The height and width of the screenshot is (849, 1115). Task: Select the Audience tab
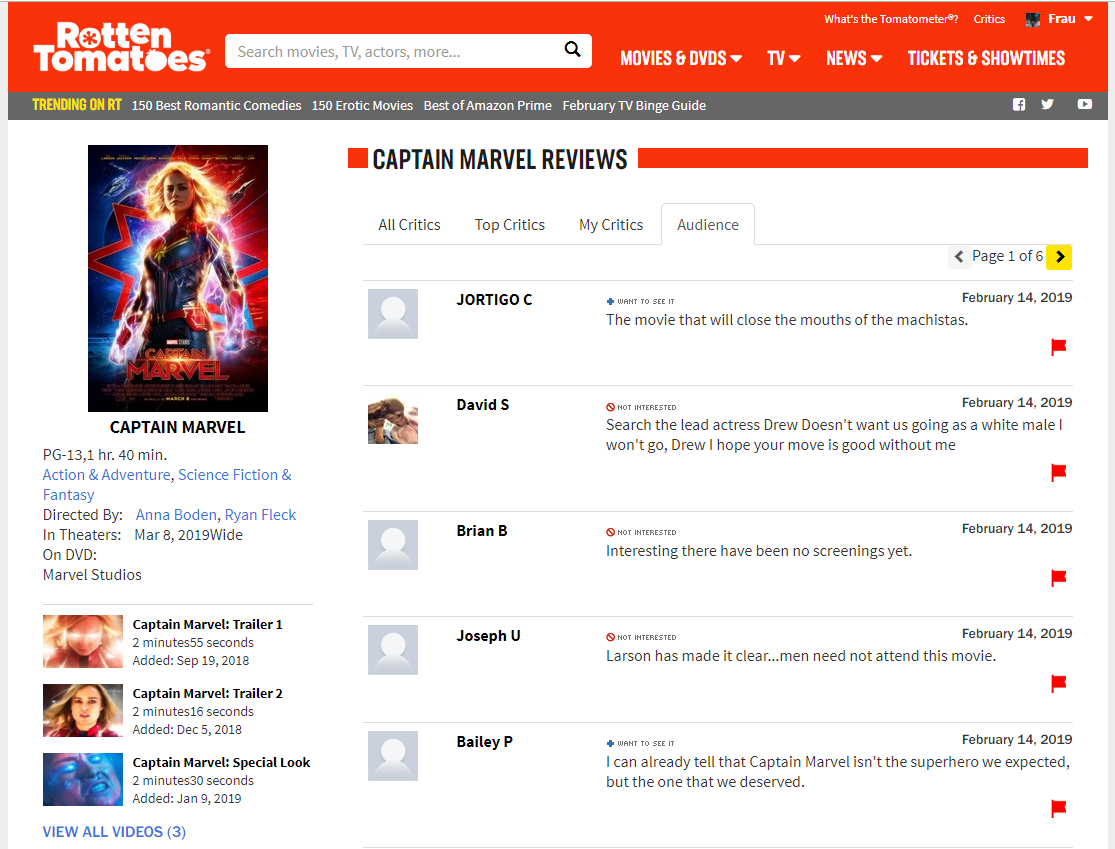[708, 225]
